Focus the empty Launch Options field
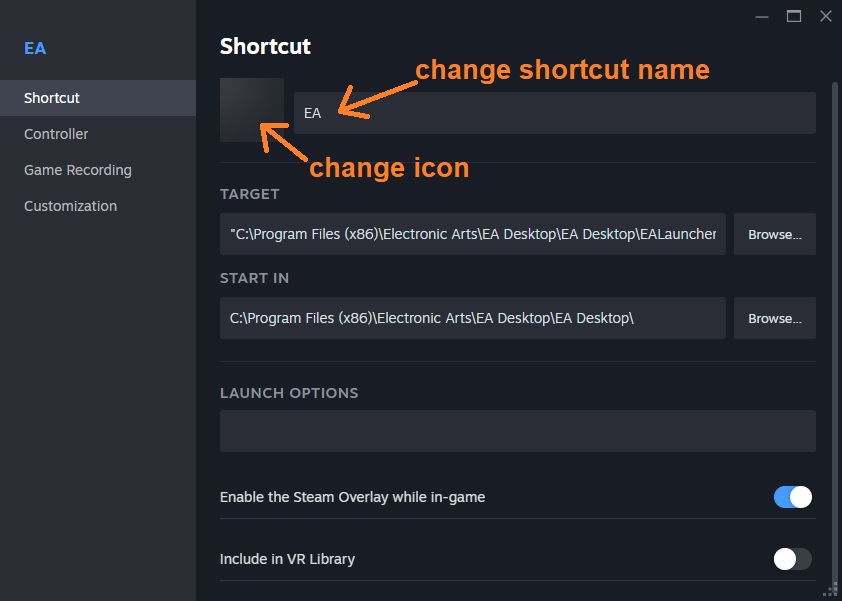Screen dimensions: 842x601 click(517, 431)
